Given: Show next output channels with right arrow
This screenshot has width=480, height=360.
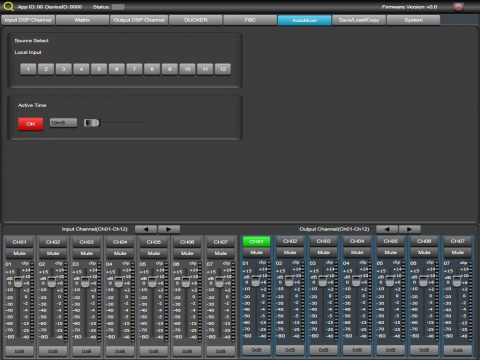Looking at the screenshot, I should [x=410, y=229].
